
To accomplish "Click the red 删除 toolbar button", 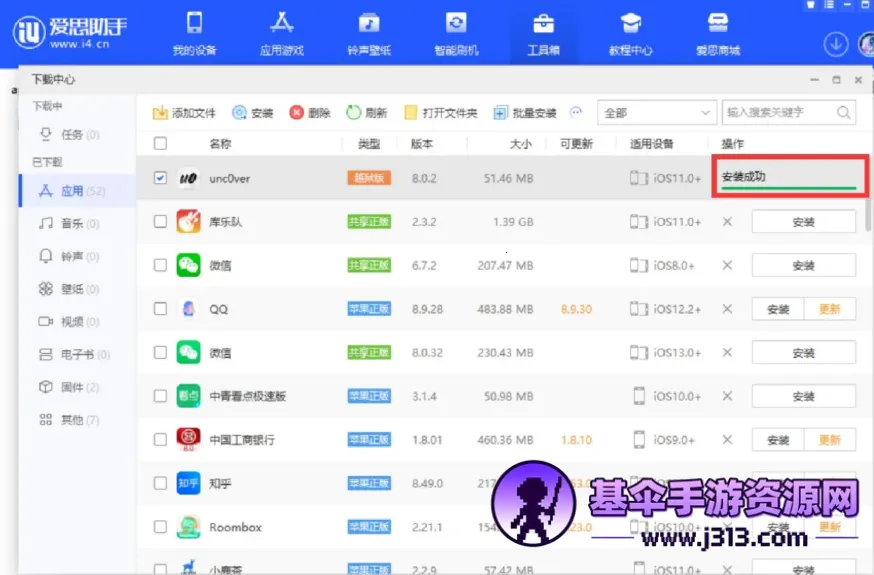I will click(310, 113).
